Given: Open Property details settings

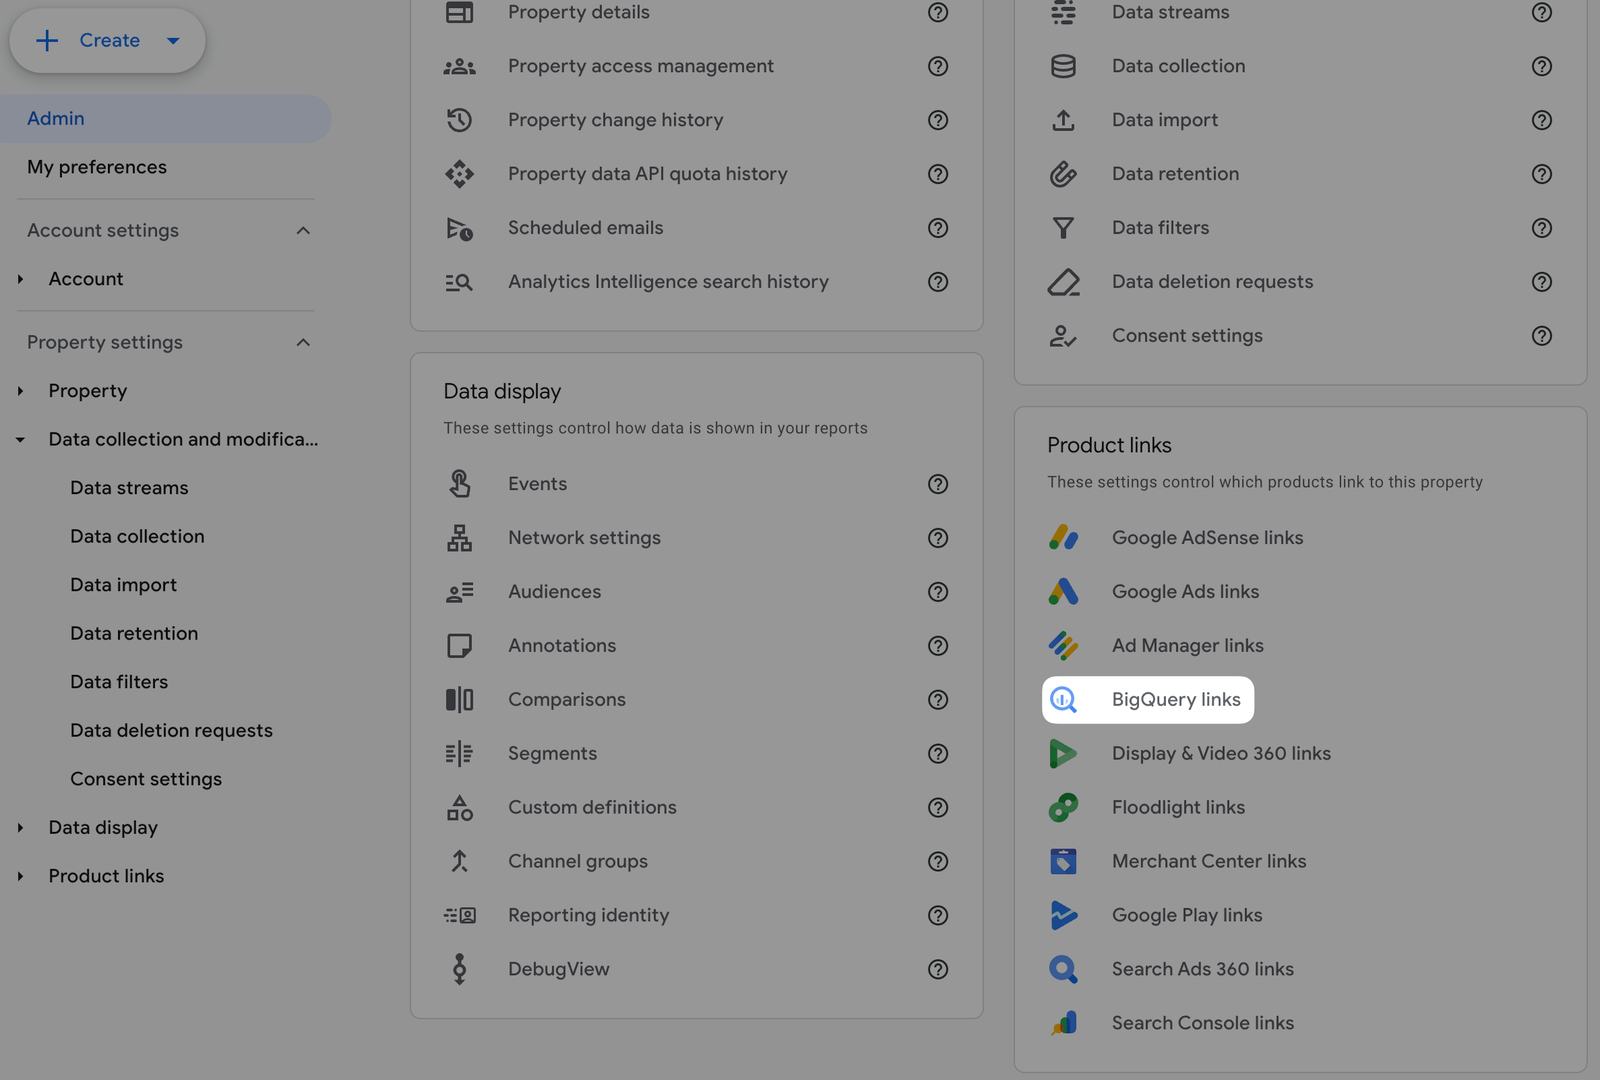Looking at the screenshot, I should coord(579,12).
